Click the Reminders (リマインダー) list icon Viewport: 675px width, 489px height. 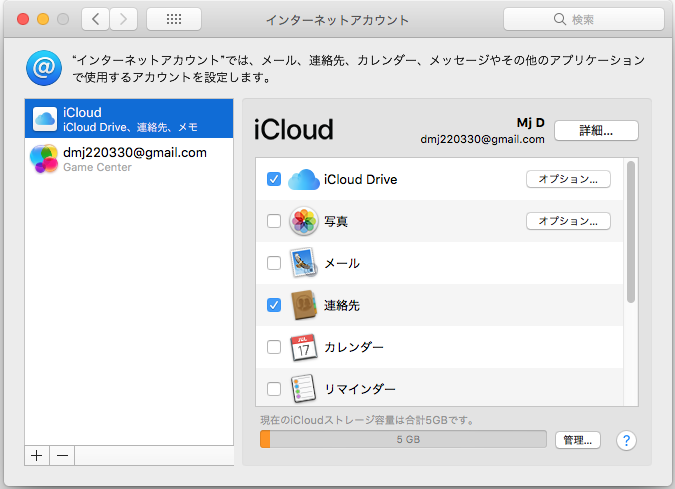click(303, 389)
